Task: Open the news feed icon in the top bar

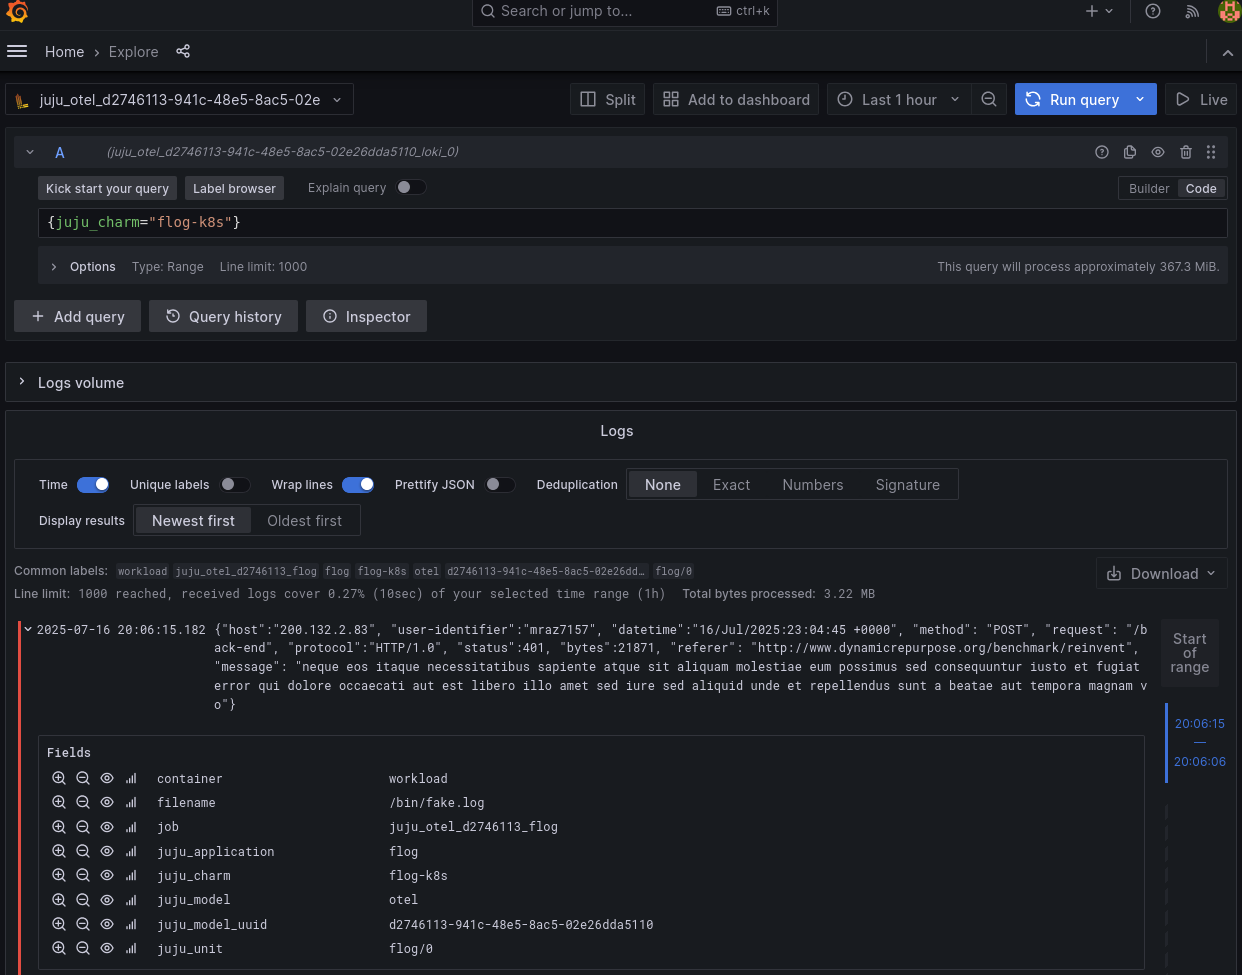Action: point(1192,11)
